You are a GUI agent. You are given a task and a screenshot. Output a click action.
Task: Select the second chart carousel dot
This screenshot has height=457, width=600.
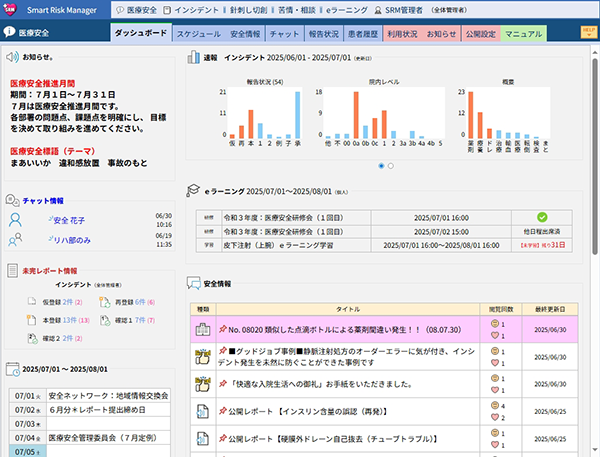(x=390, y=166)
